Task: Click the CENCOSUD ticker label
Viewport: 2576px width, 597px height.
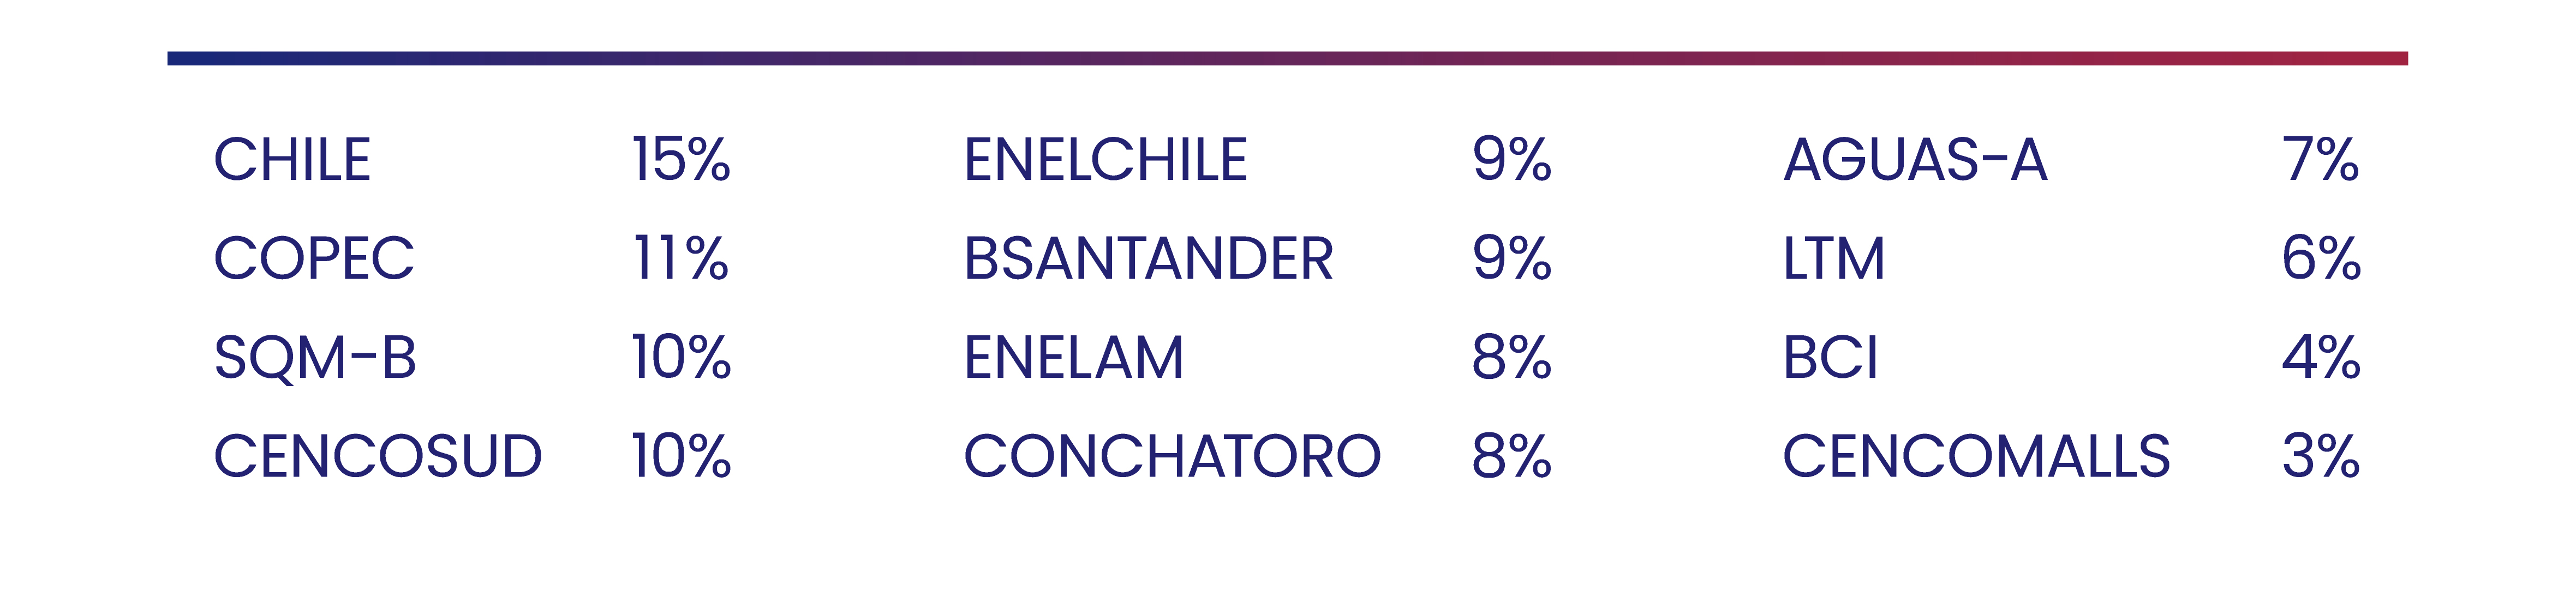Action: pyautogui.click(x=378, y=457)
